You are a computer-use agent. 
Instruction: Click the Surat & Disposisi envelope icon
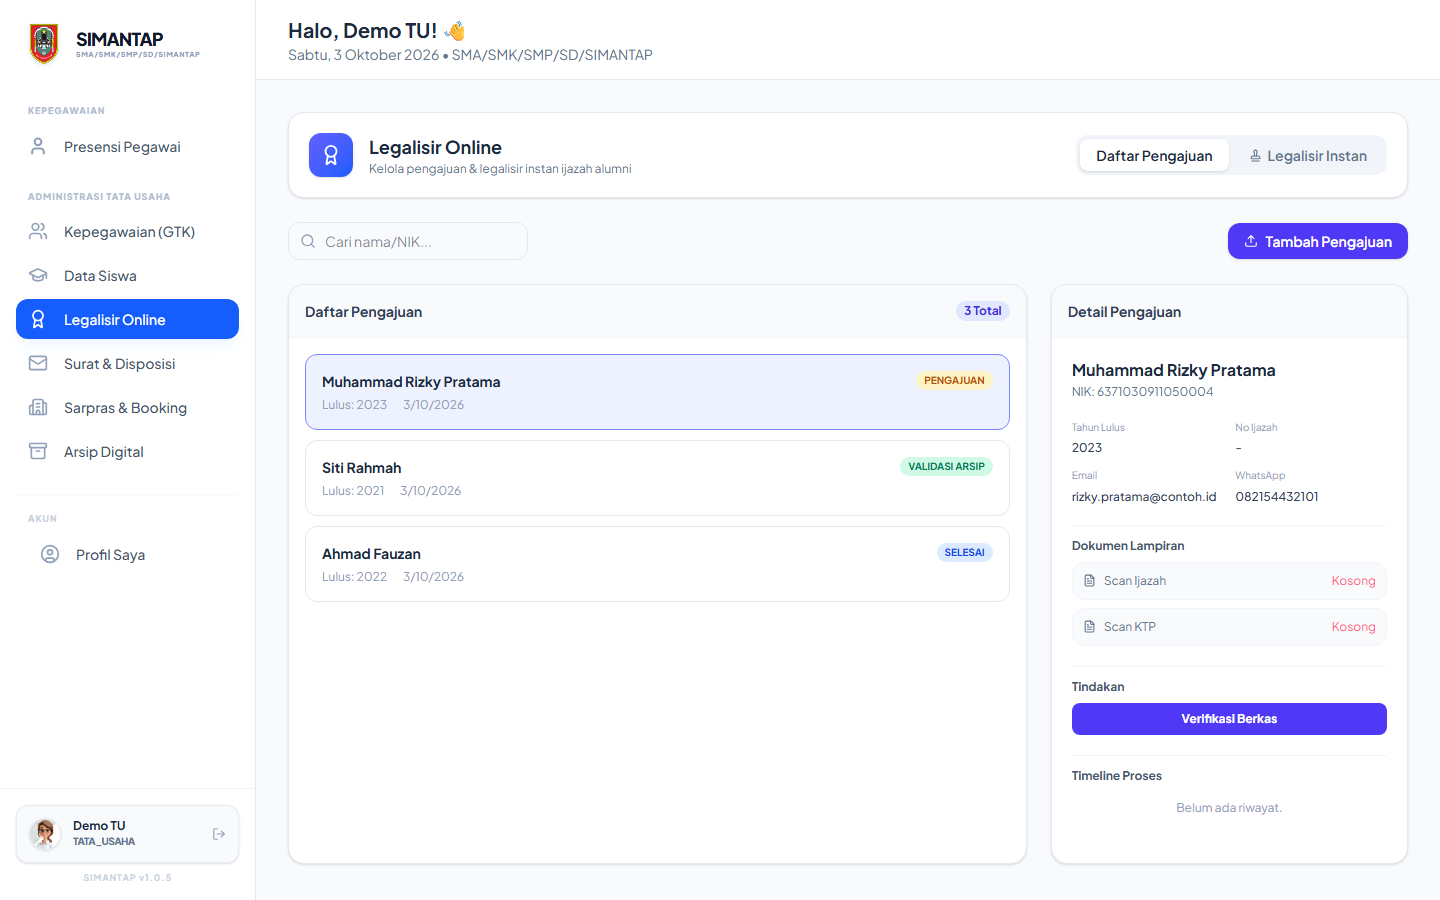(x=38, y=364)
